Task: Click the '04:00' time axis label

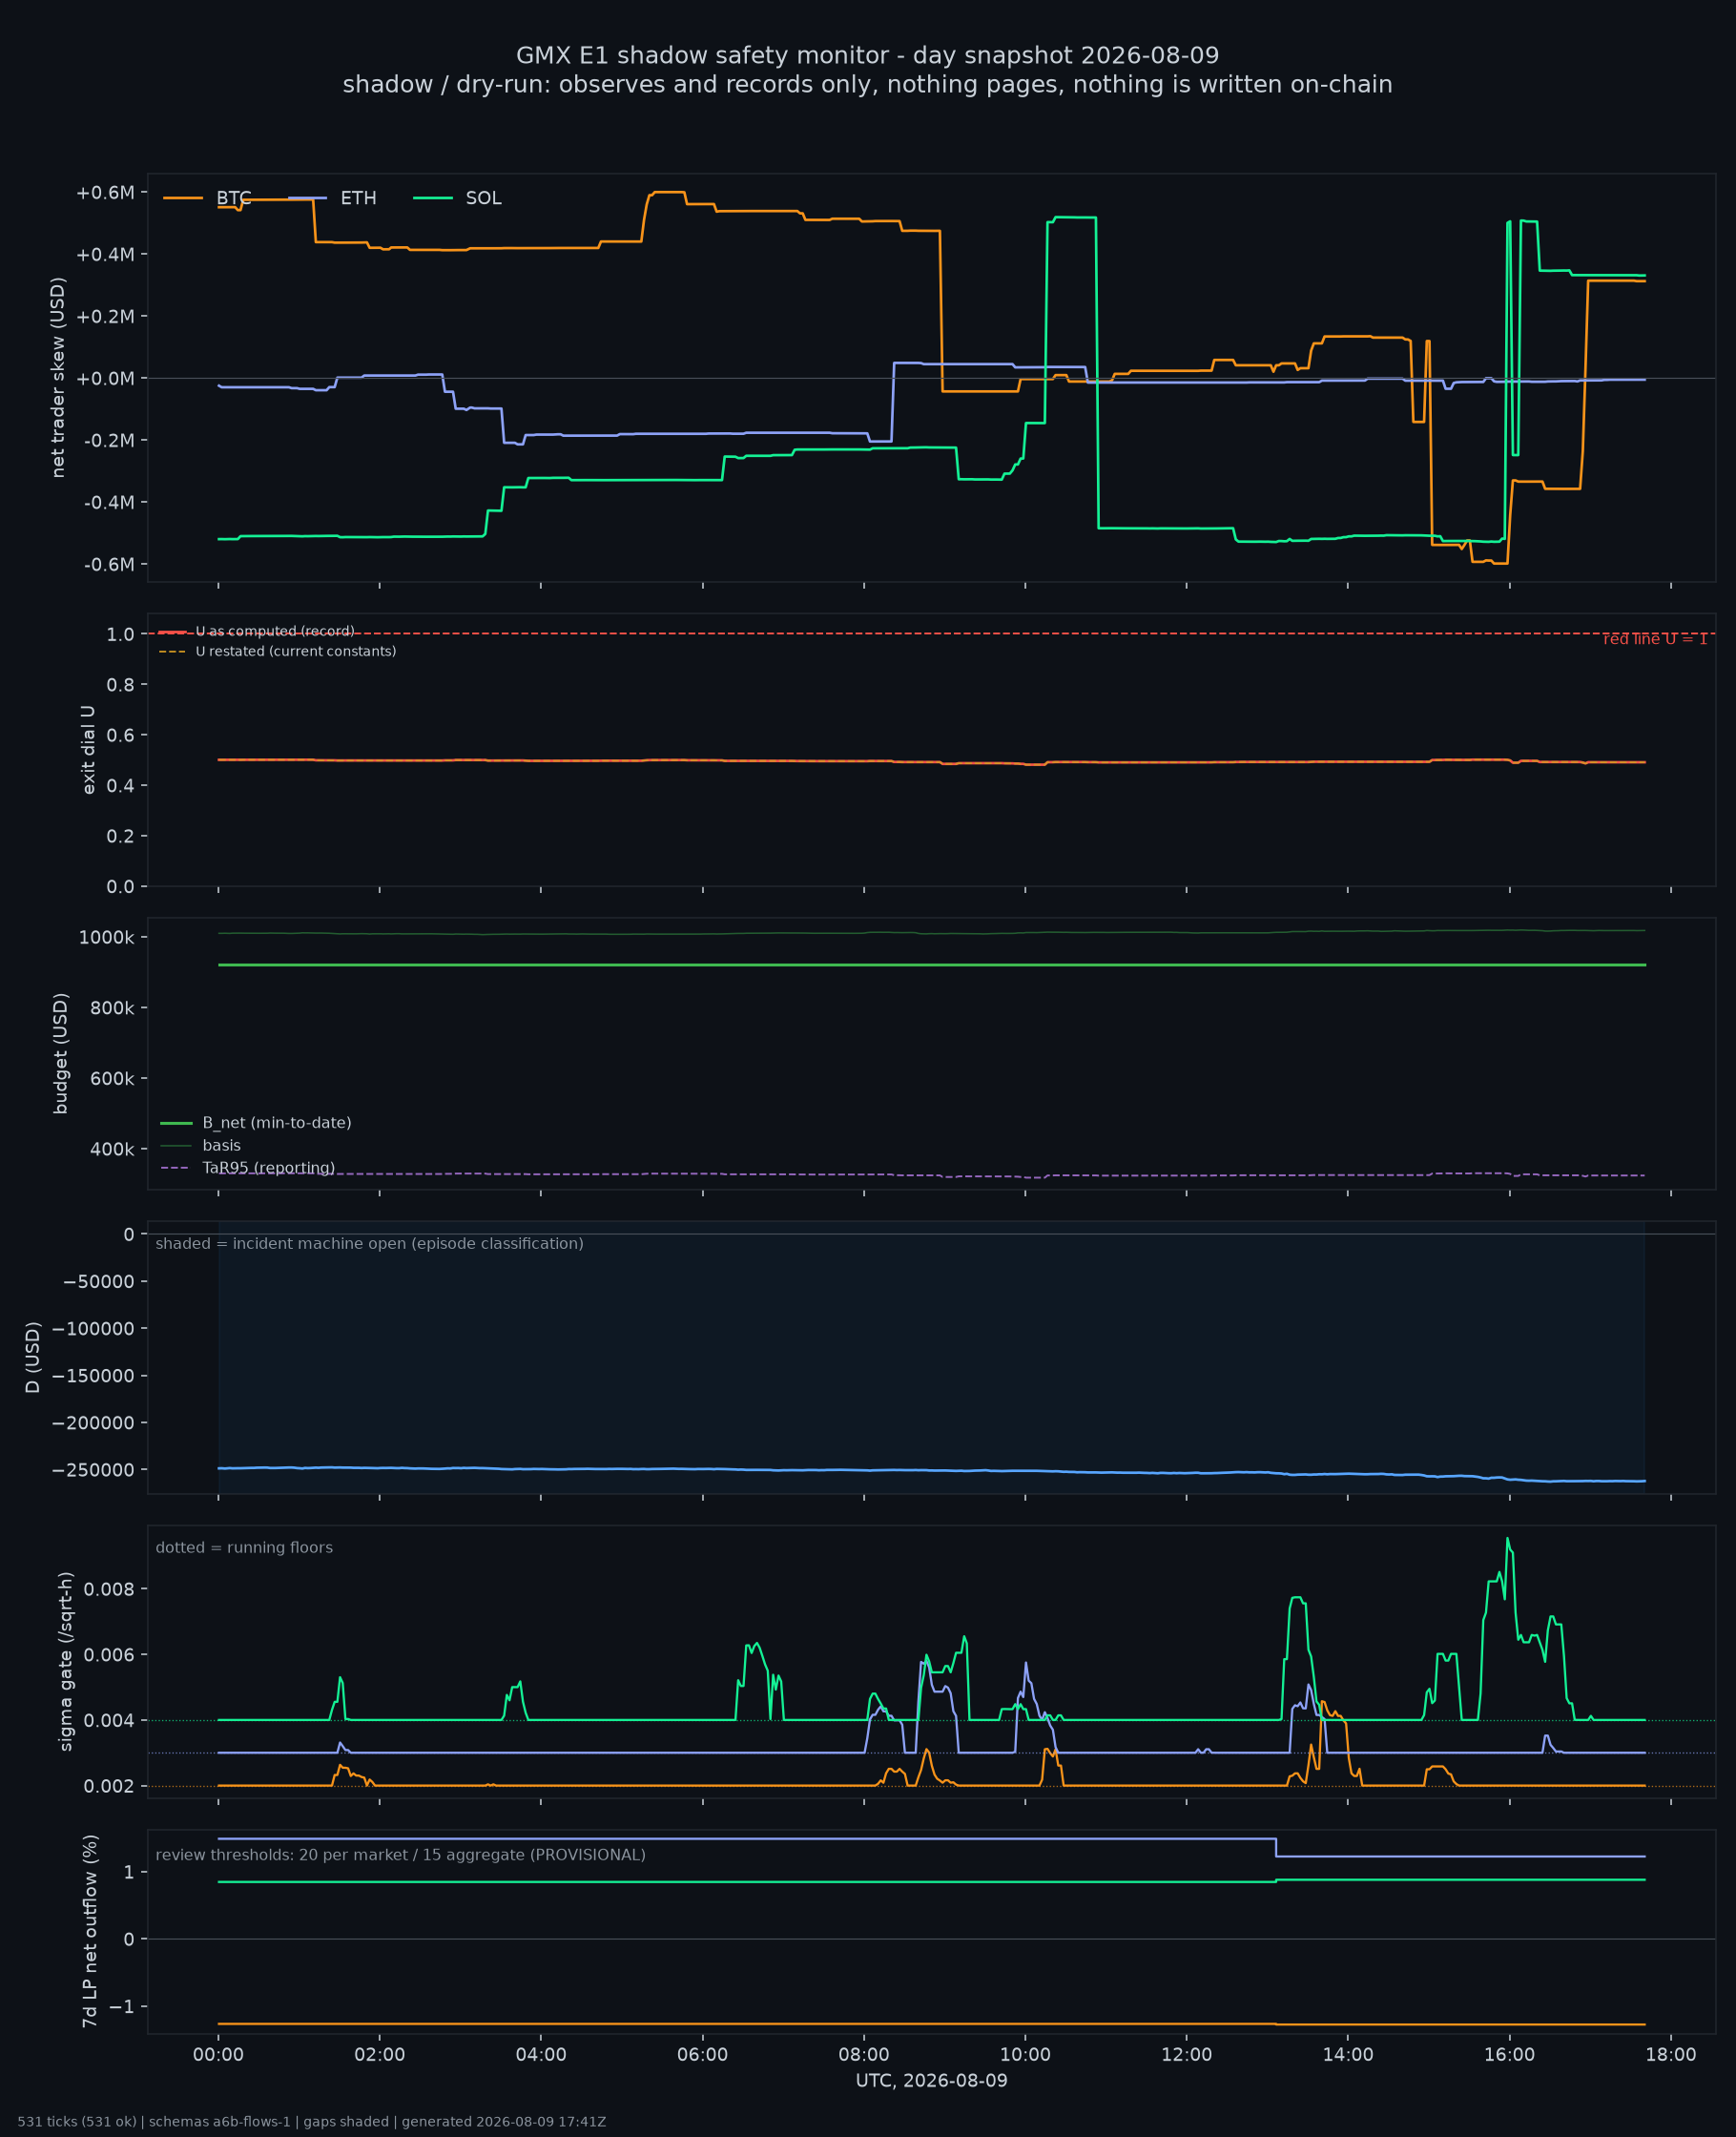Action: point(541,2054)
